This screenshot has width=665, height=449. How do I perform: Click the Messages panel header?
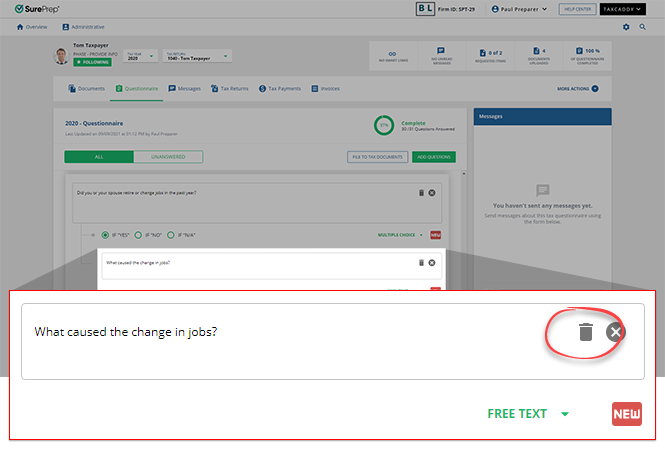pyautogui.click(x=542, y=117)
